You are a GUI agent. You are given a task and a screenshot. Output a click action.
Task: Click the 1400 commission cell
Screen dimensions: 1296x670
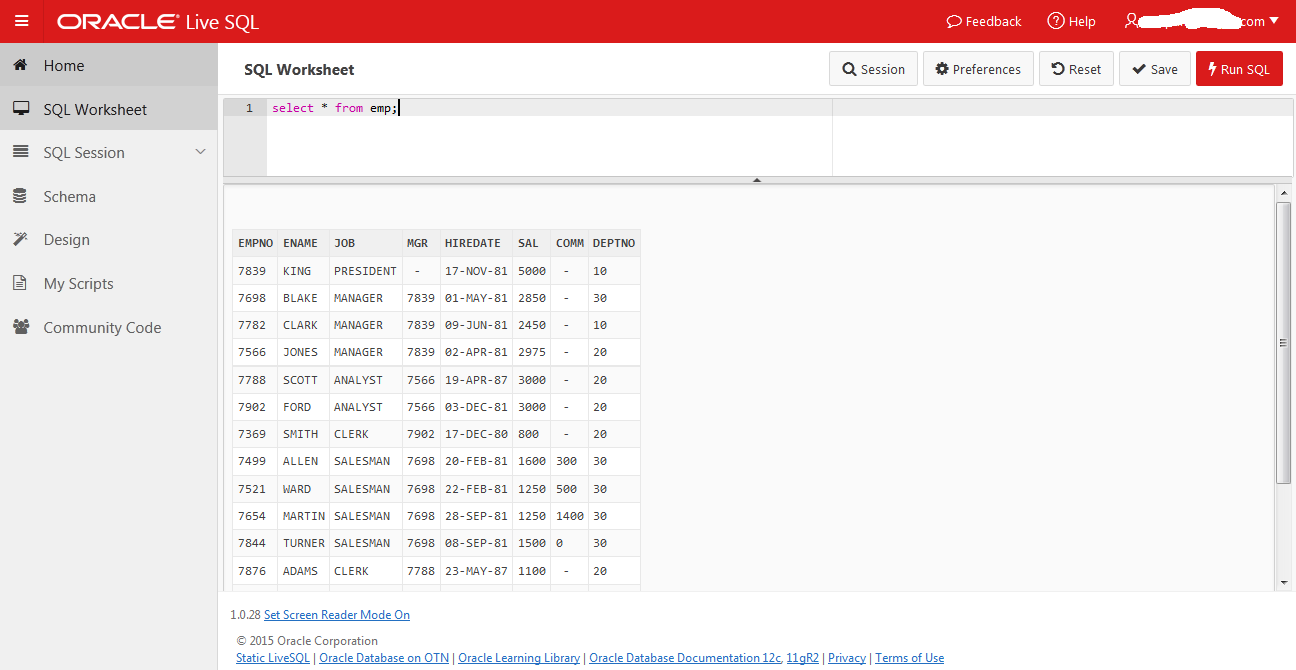tap(568, 516)
